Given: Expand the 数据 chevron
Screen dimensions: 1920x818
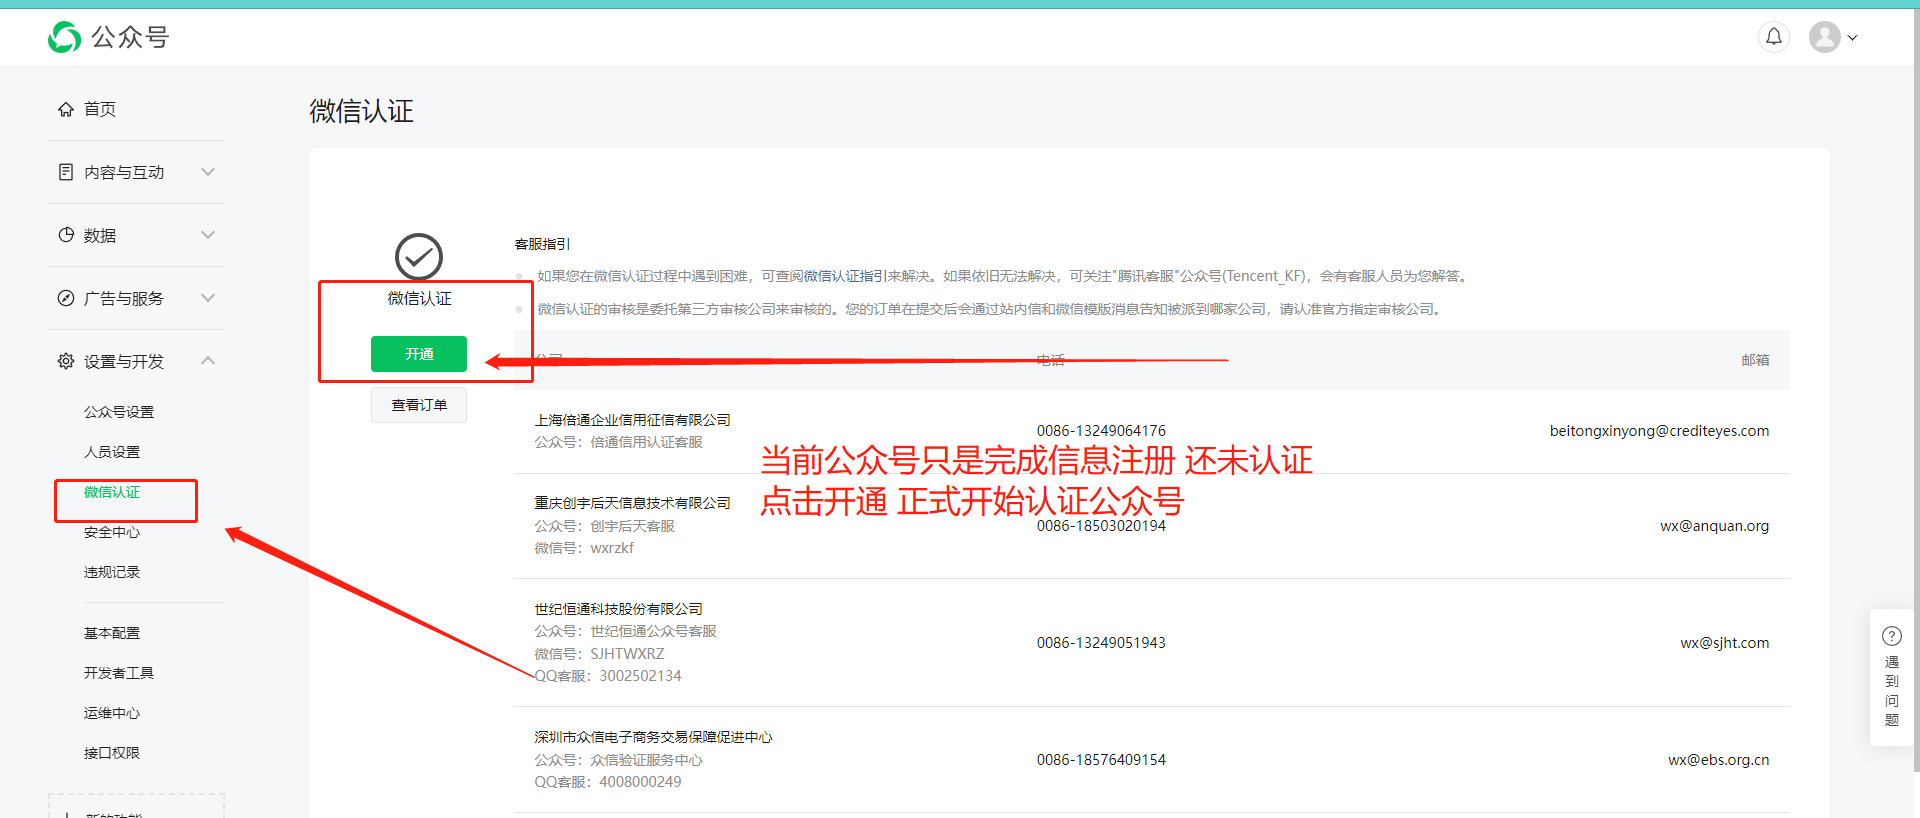Looking at the screenshot, I should pyautogui.click(x=208, y=235).
